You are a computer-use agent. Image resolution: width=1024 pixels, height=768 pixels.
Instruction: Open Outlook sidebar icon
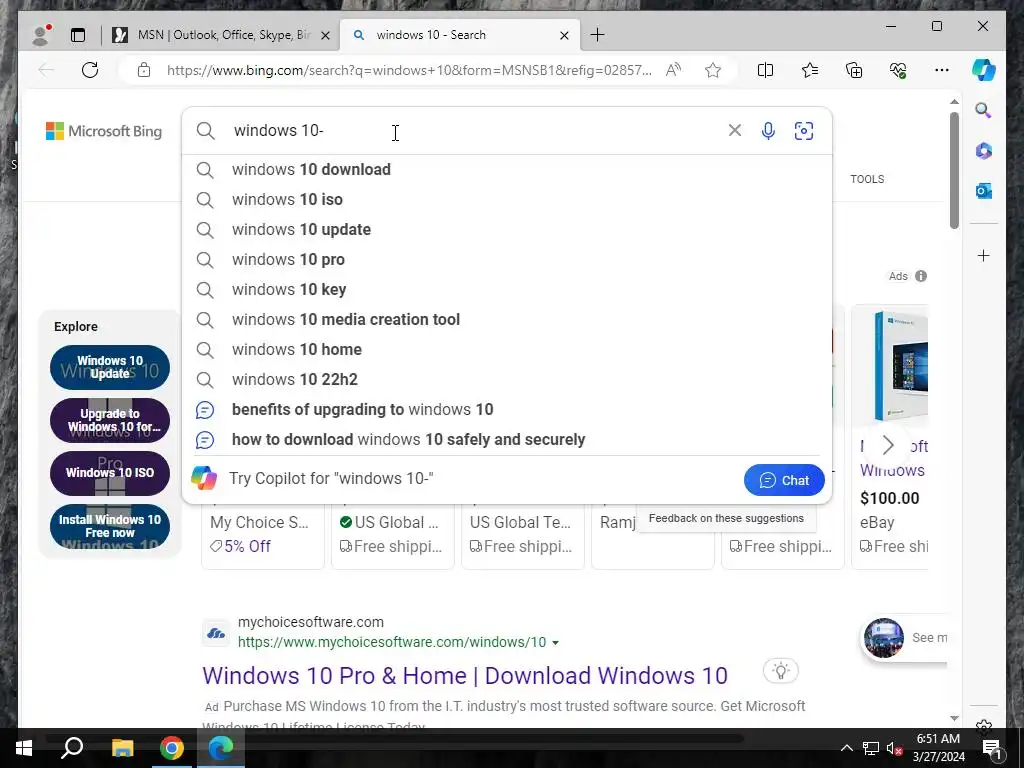(x=984, y=191)
